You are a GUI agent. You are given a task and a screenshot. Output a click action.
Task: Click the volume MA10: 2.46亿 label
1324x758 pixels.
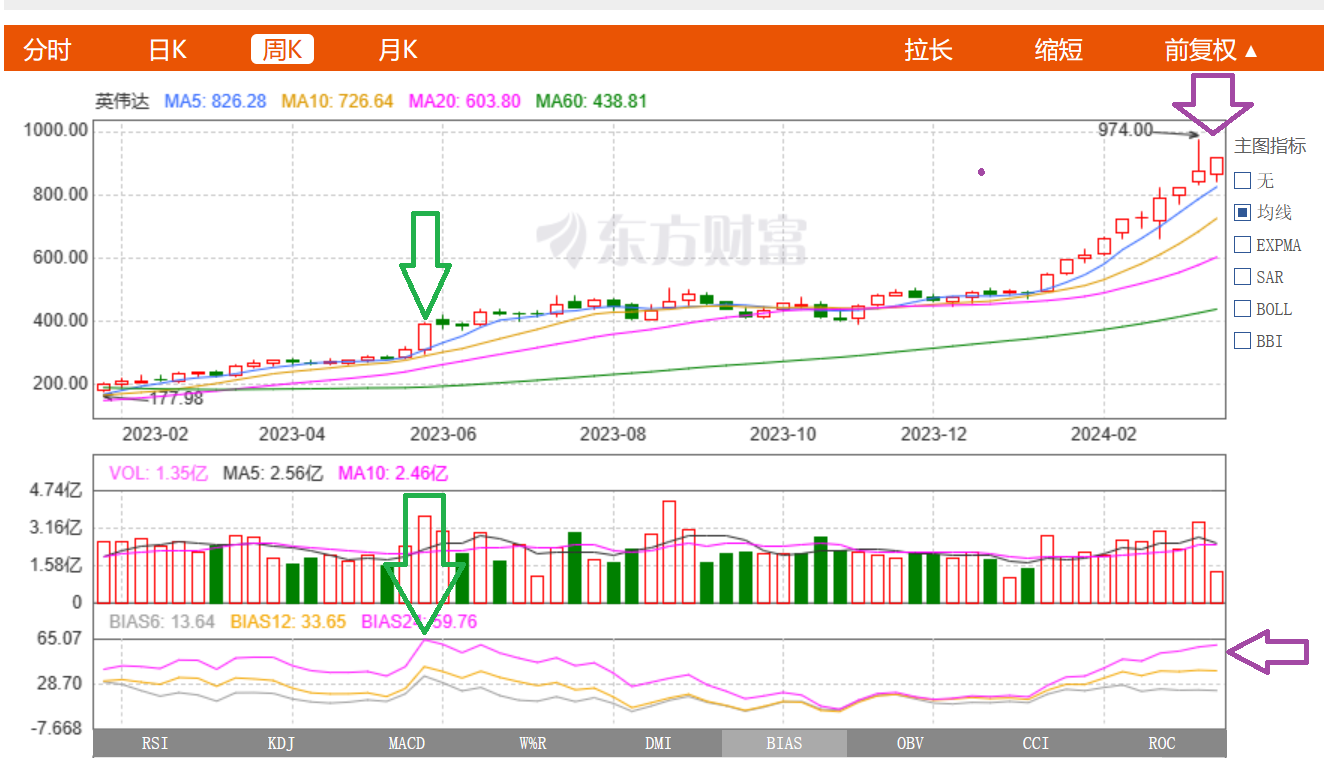[393, 473]
